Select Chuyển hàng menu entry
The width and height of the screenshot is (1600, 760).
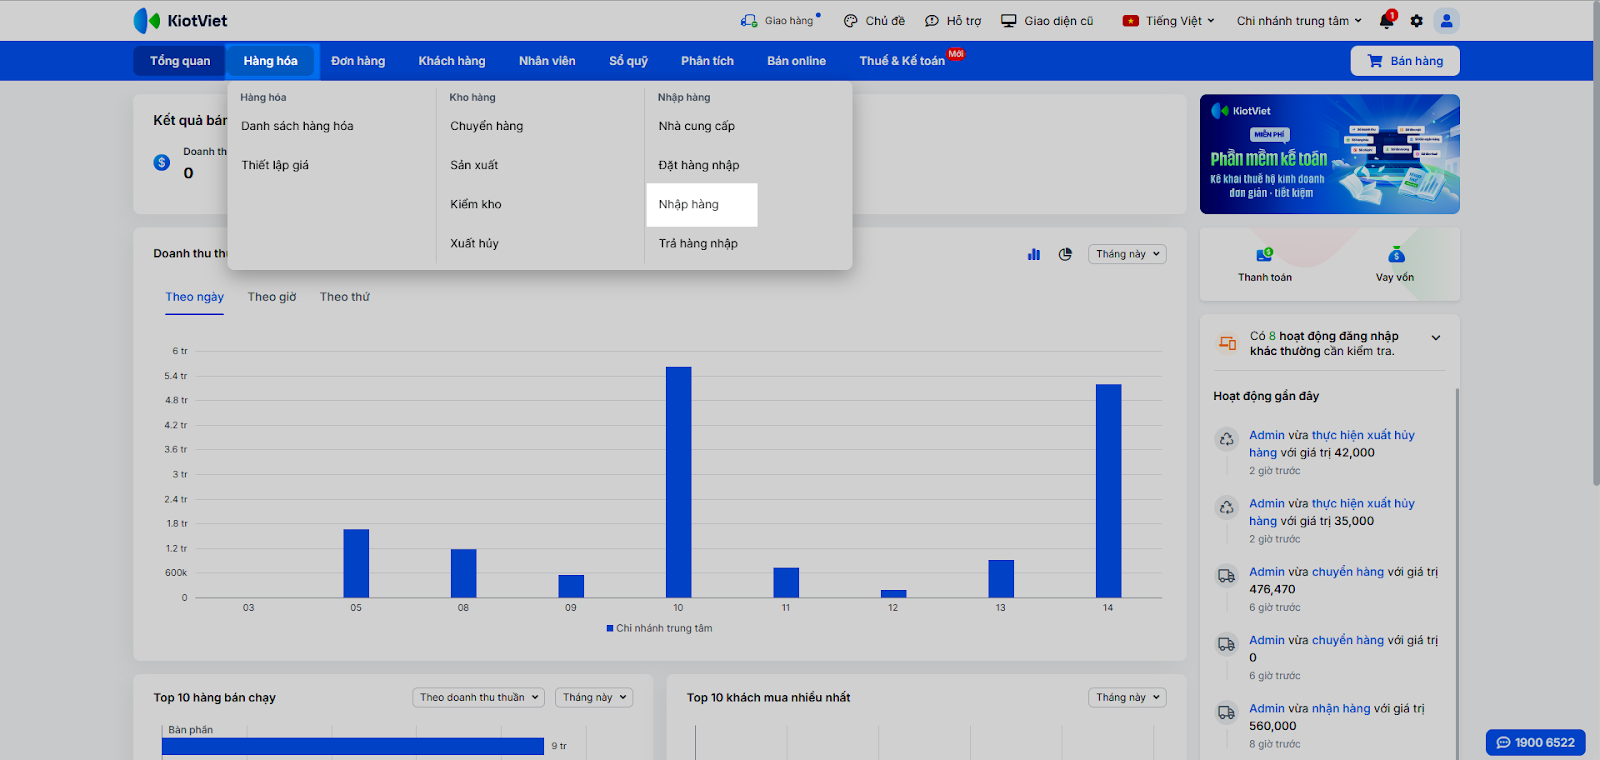coord(487,126)
